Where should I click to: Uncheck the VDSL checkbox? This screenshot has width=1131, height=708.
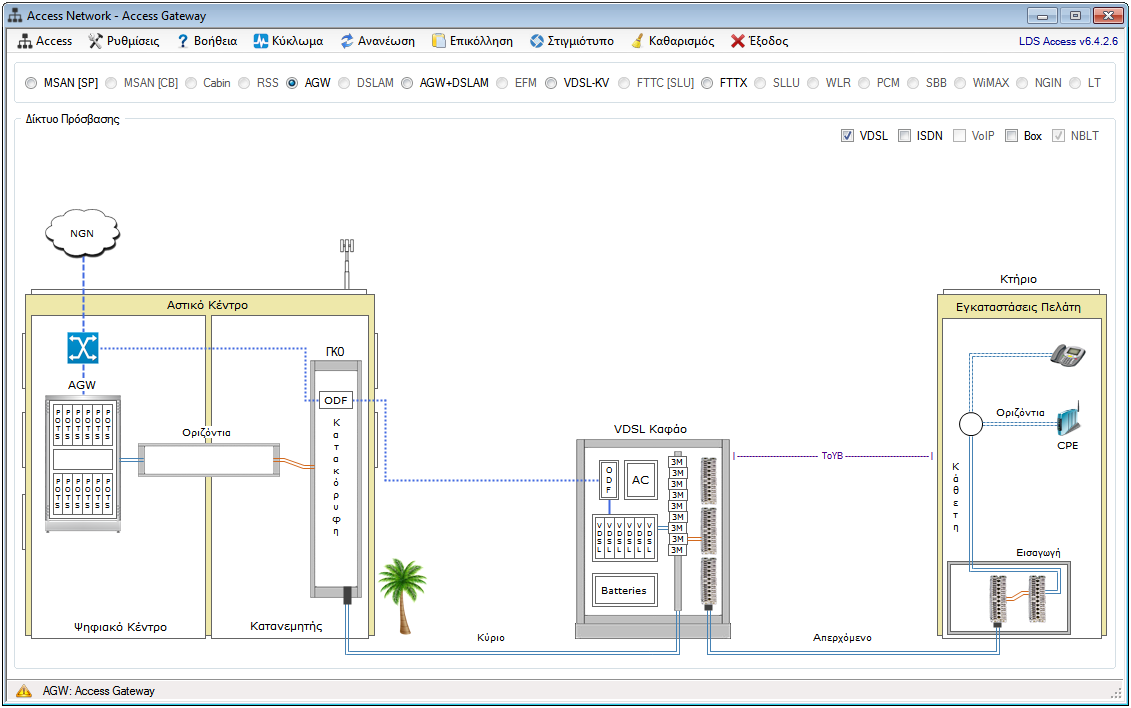tap(847, 136)
